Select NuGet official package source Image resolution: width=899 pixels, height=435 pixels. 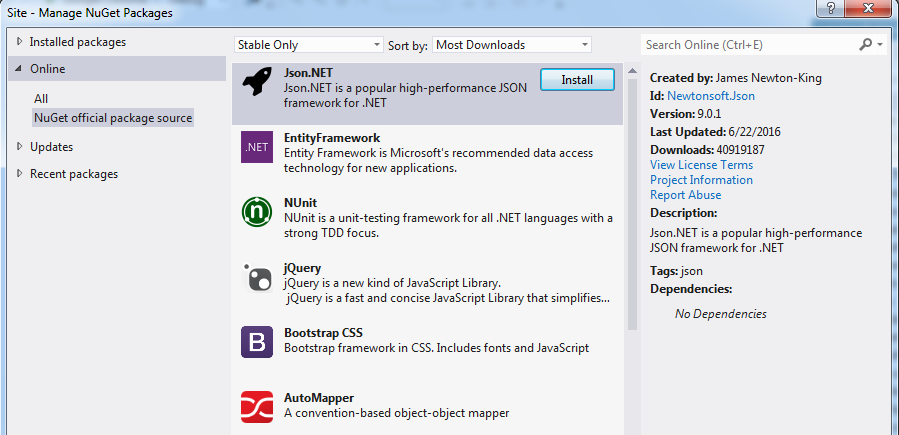[x=113, y=118]
